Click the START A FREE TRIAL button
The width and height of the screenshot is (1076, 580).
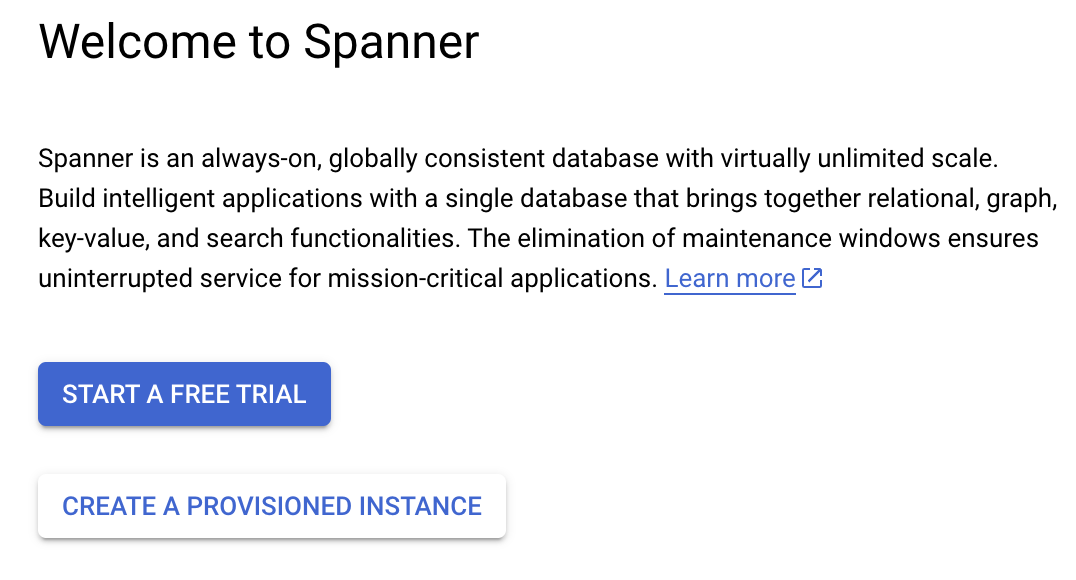tap(184, 394)
